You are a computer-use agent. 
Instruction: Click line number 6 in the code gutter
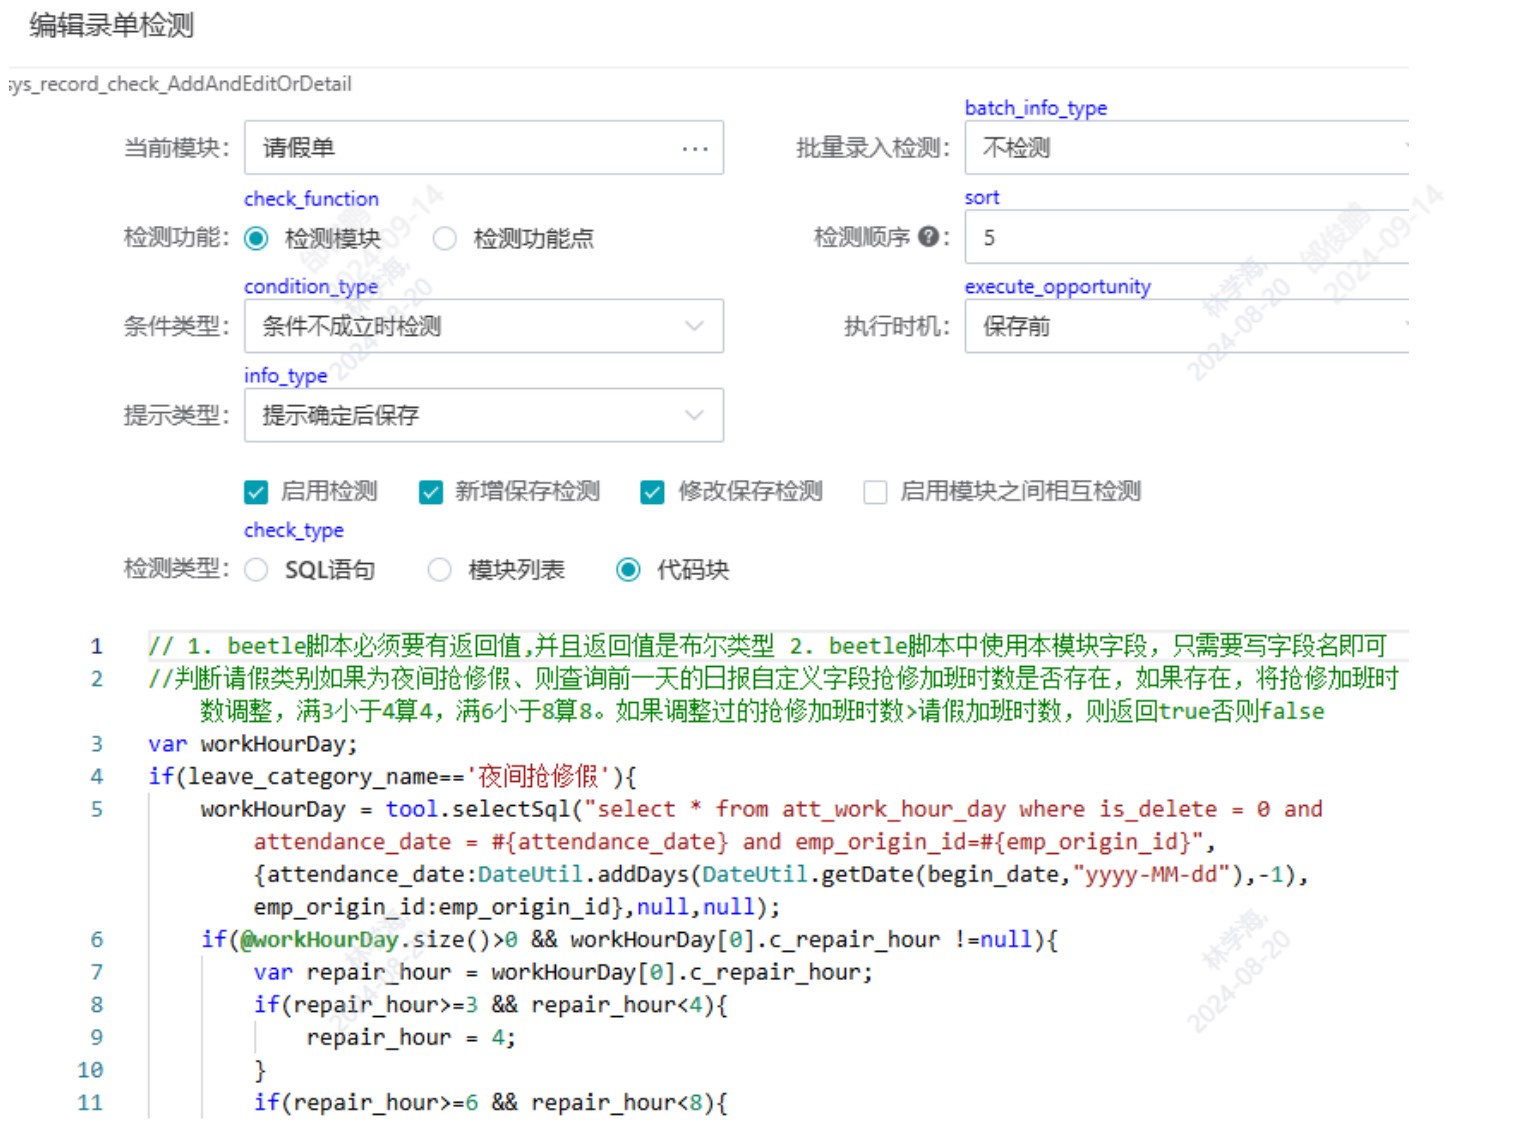point(97,939)
